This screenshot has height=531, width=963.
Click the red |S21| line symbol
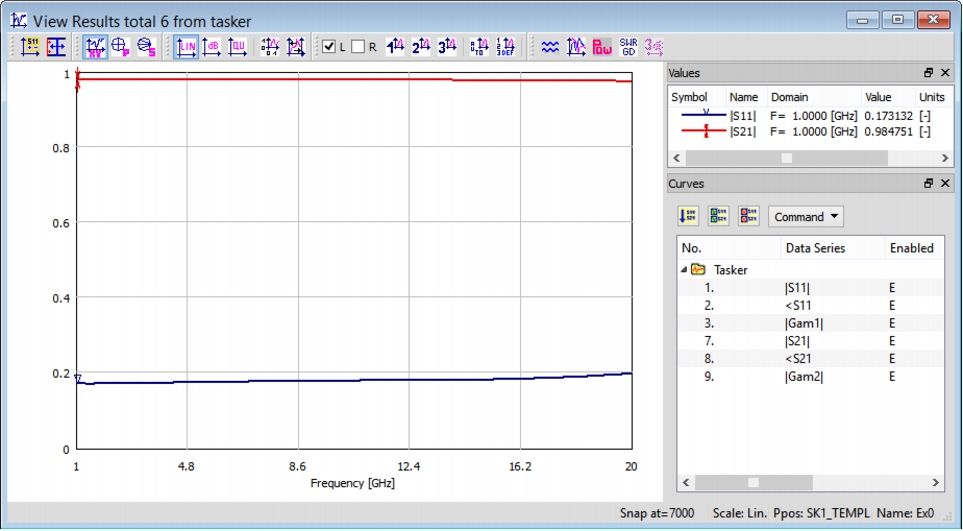pos(704,130)
